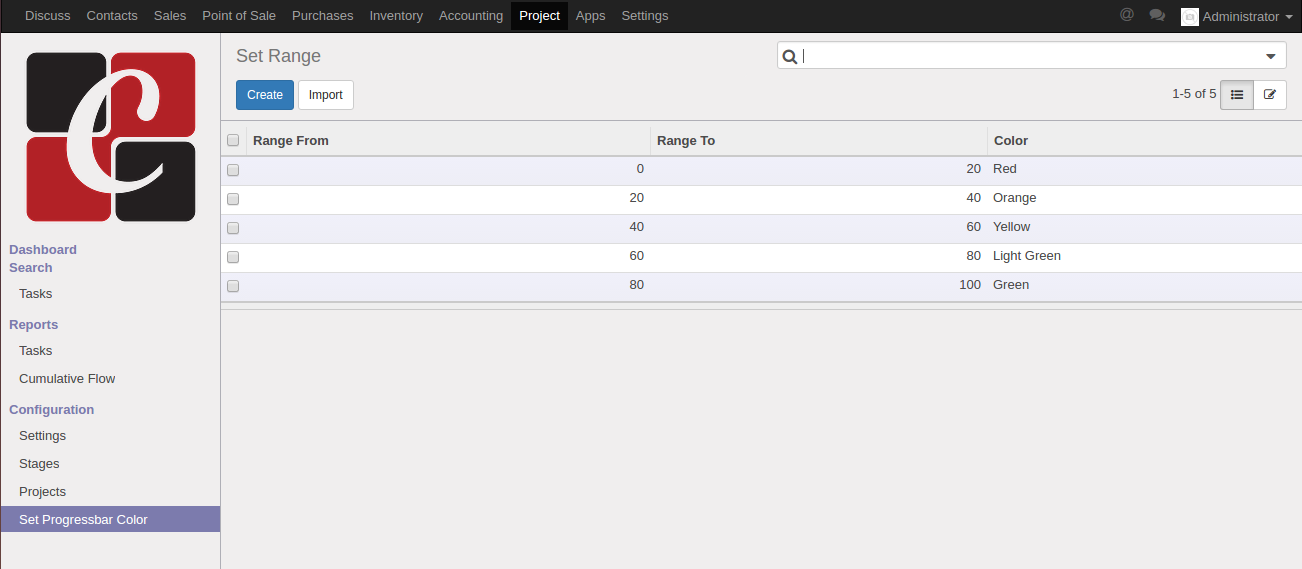Click the Create button
The height and width of the screenshot is (569, 1302).
(265, 95)
